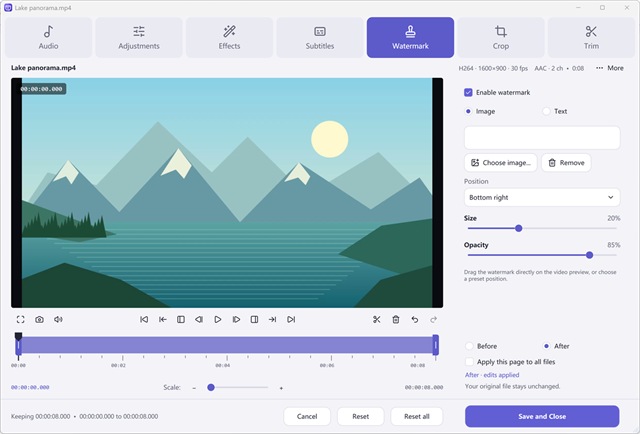Click Save and Close

[542, 416]
